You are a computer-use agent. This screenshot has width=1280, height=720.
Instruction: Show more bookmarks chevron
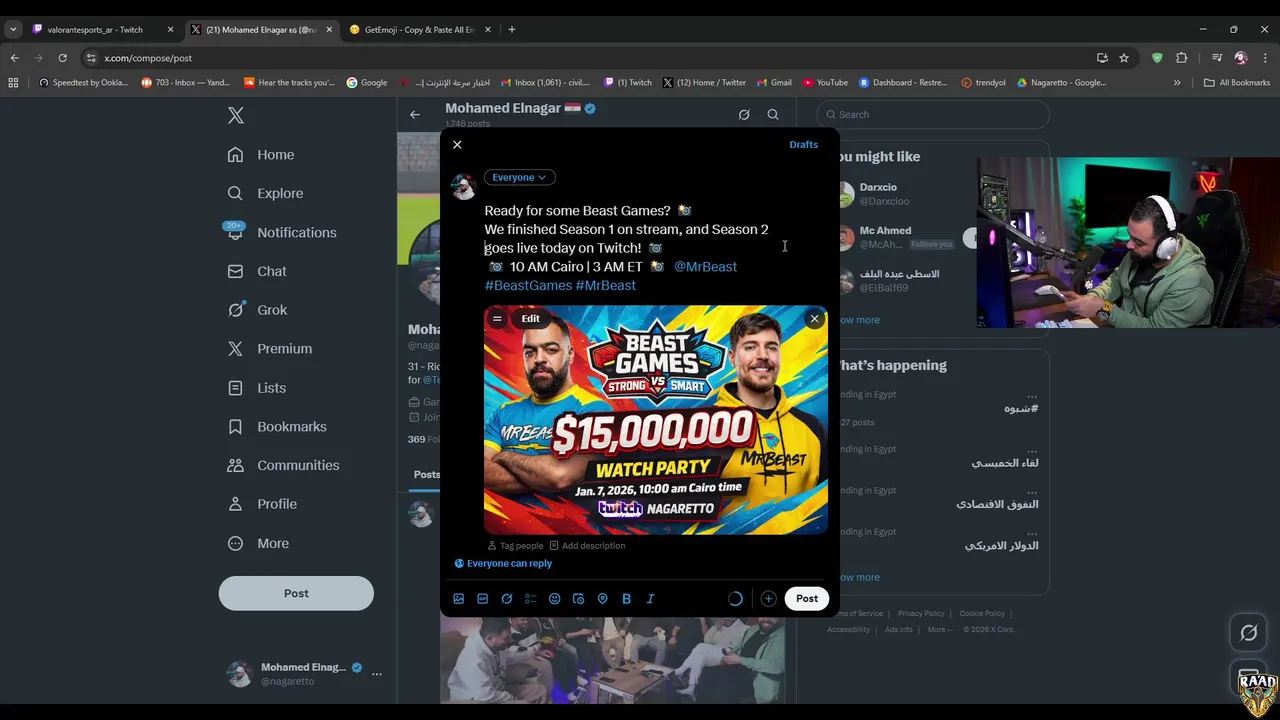pos(1177,83)
